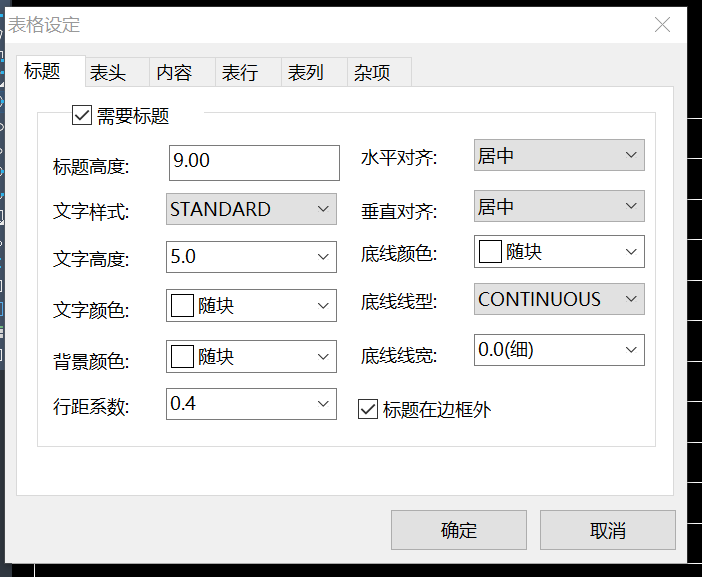Open the 内容 tab
Image resolution: width=702 pixels, height=577 pixels.
tap(183, 72)
